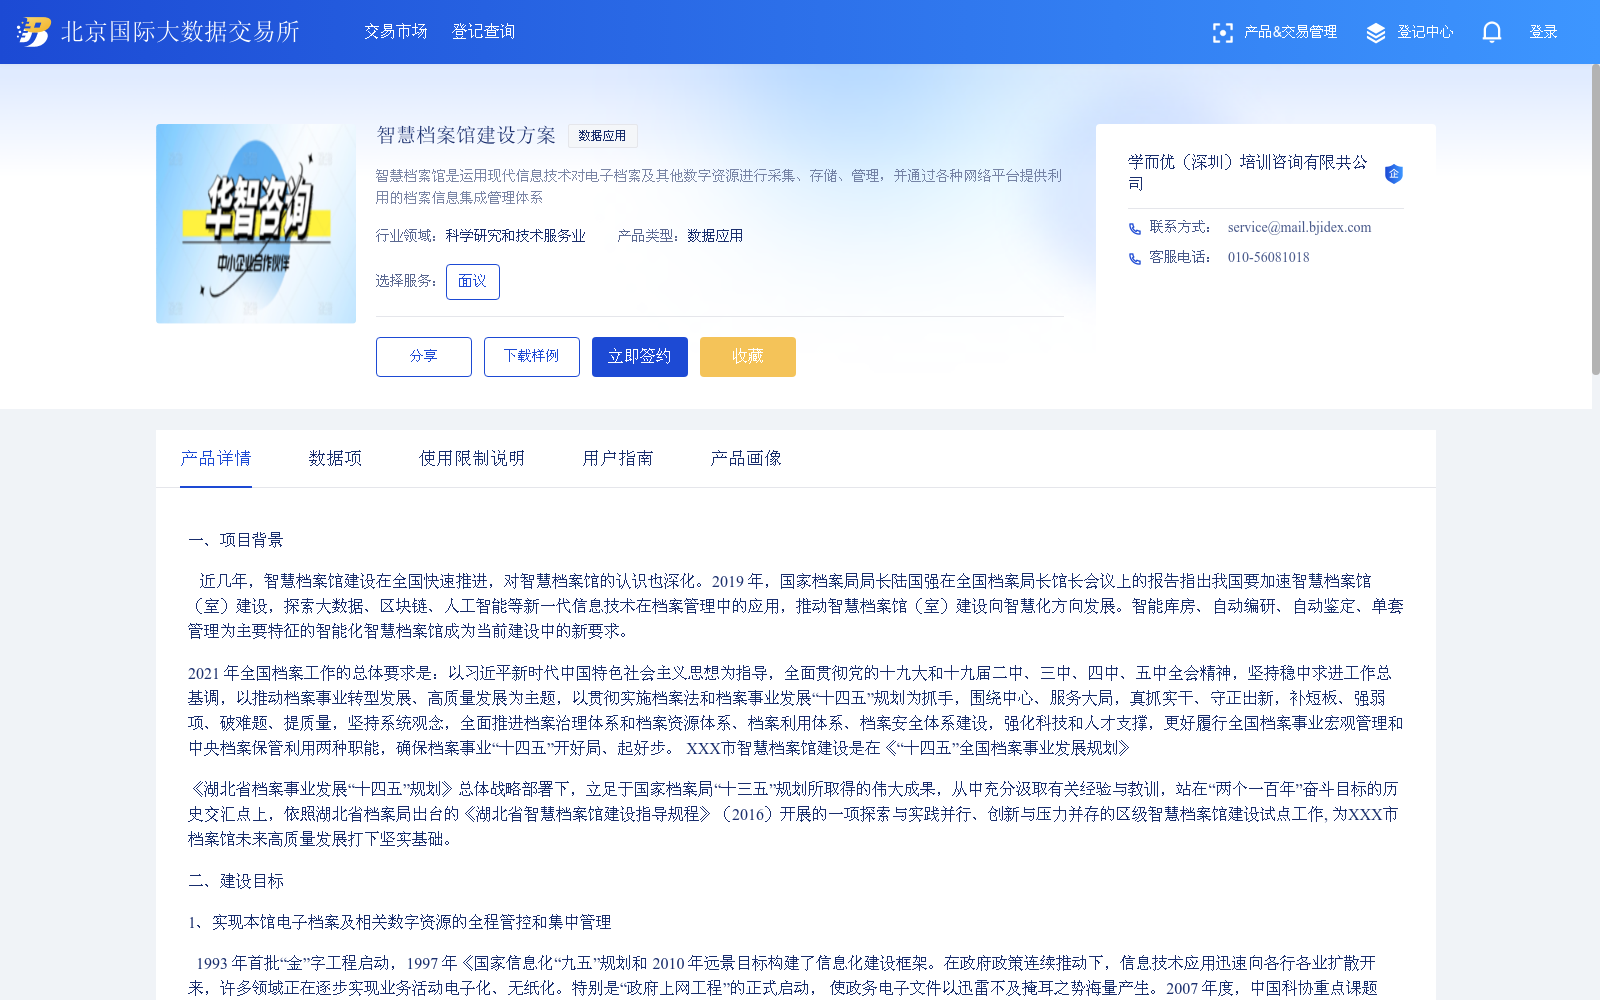Screen dimensions: 1600x1000
Task: Click the company name 学而优（深圳）培训咨询有限共公司
Action: pos(1248,173)
